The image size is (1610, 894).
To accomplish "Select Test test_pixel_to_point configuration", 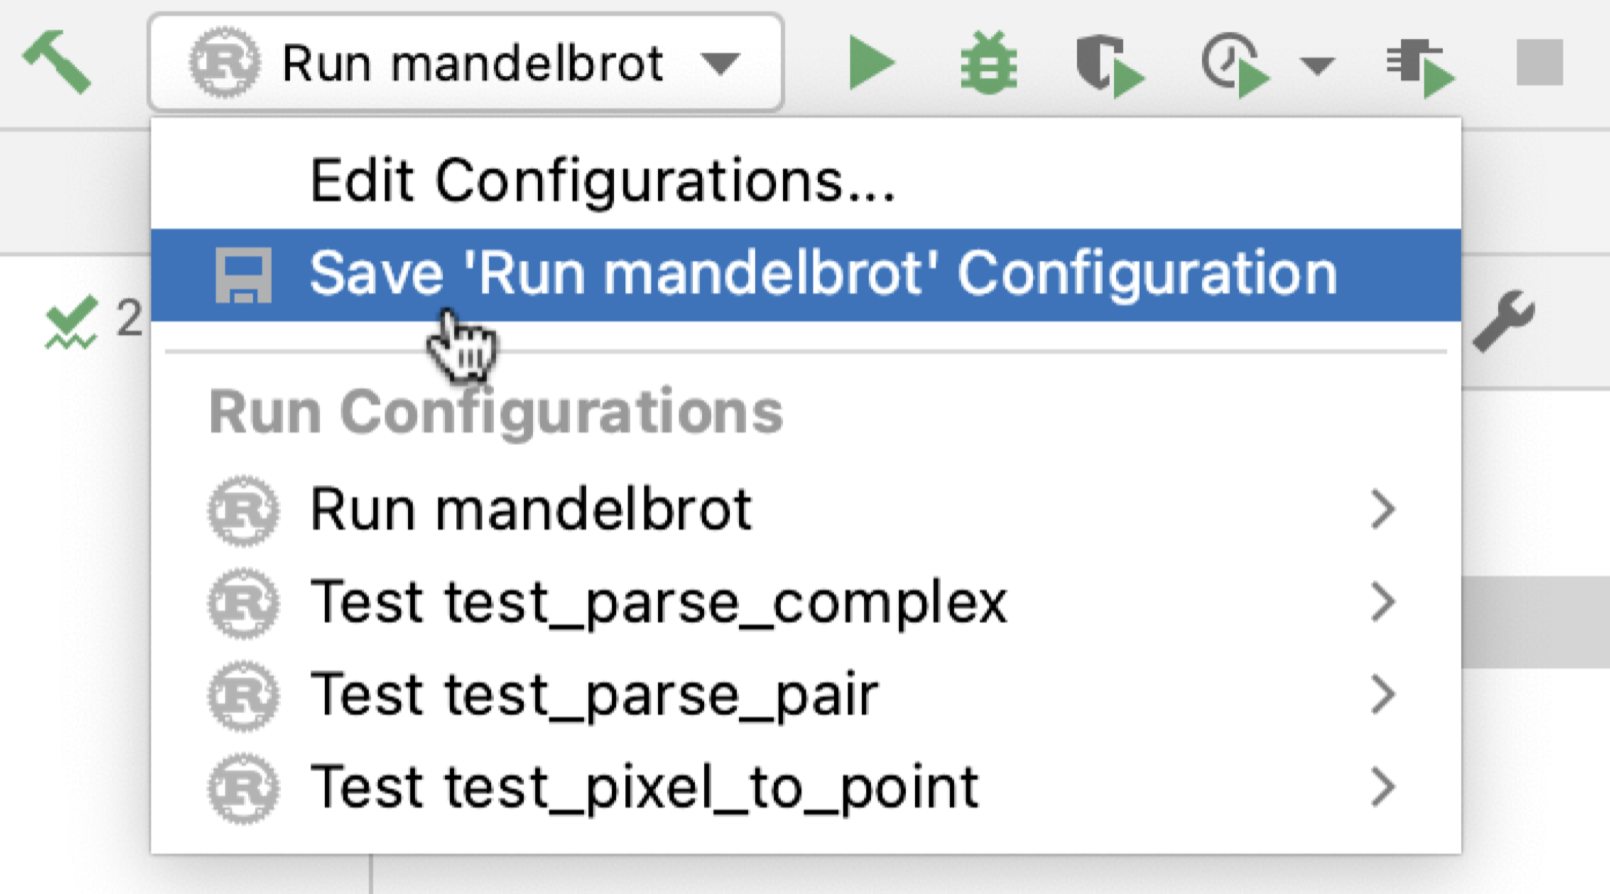I will click(644, 788).
